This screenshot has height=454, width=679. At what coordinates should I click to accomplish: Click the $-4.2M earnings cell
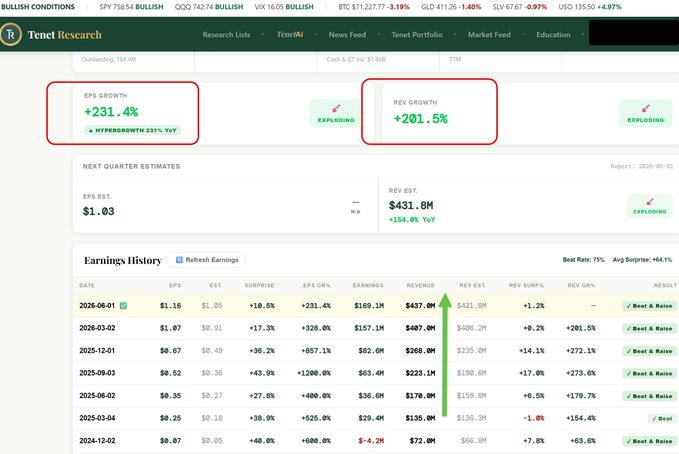pos(371,441)
